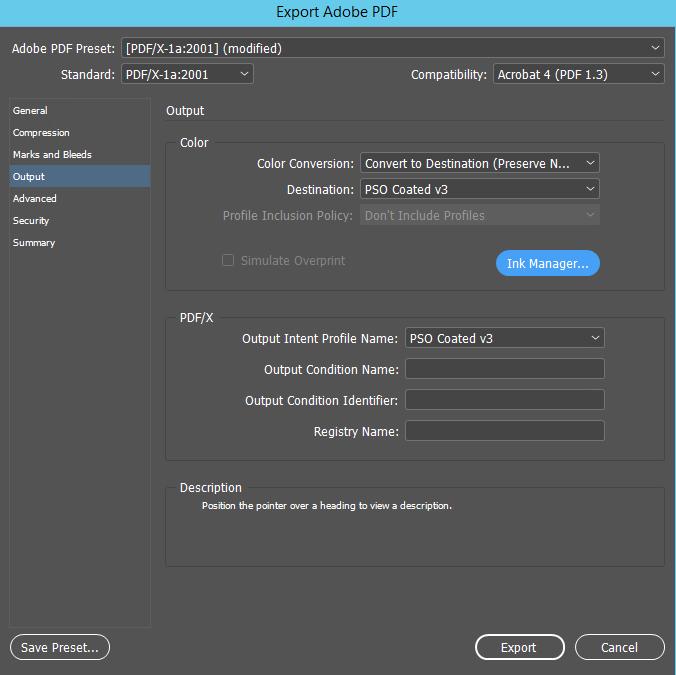Click the Registry Name field
The image size is (676, 675).
(x=505, y=431)
